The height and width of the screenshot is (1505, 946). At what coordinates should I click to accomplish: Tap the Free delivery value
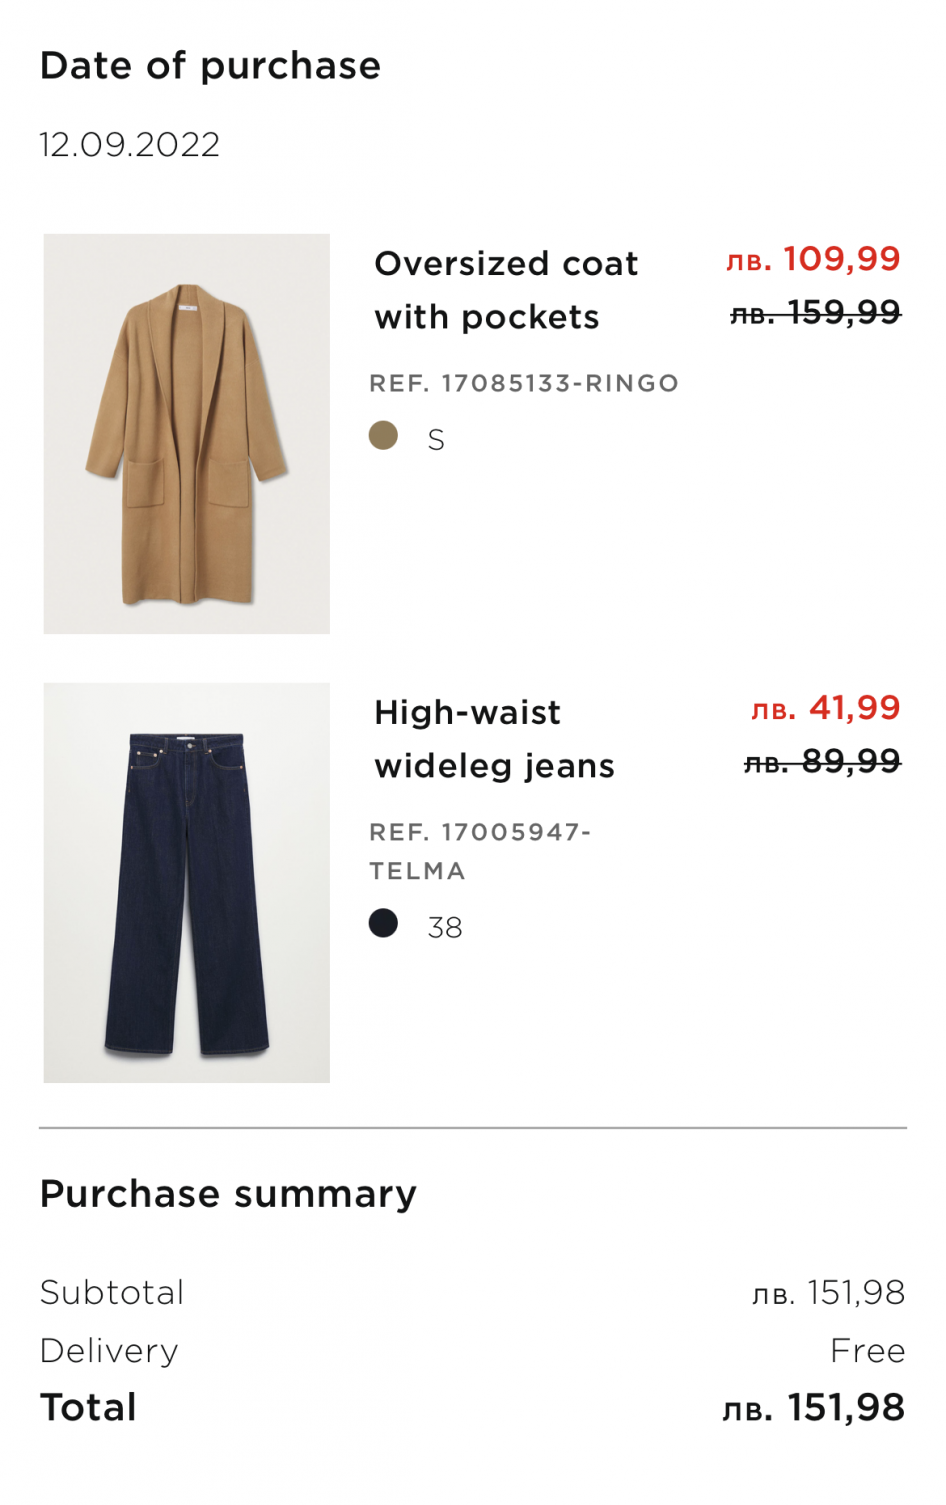867,1351
